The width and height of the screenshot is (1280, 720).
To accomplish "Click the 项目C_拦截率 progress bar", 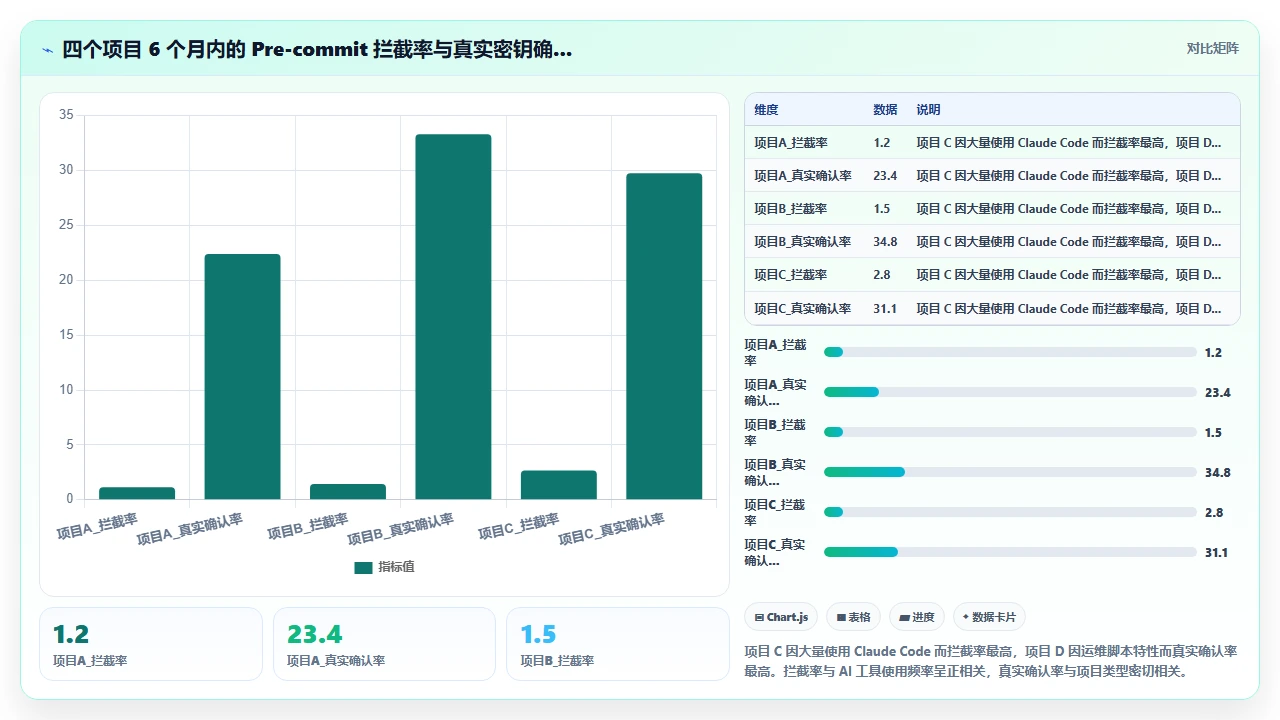I will click(1010, 512).
